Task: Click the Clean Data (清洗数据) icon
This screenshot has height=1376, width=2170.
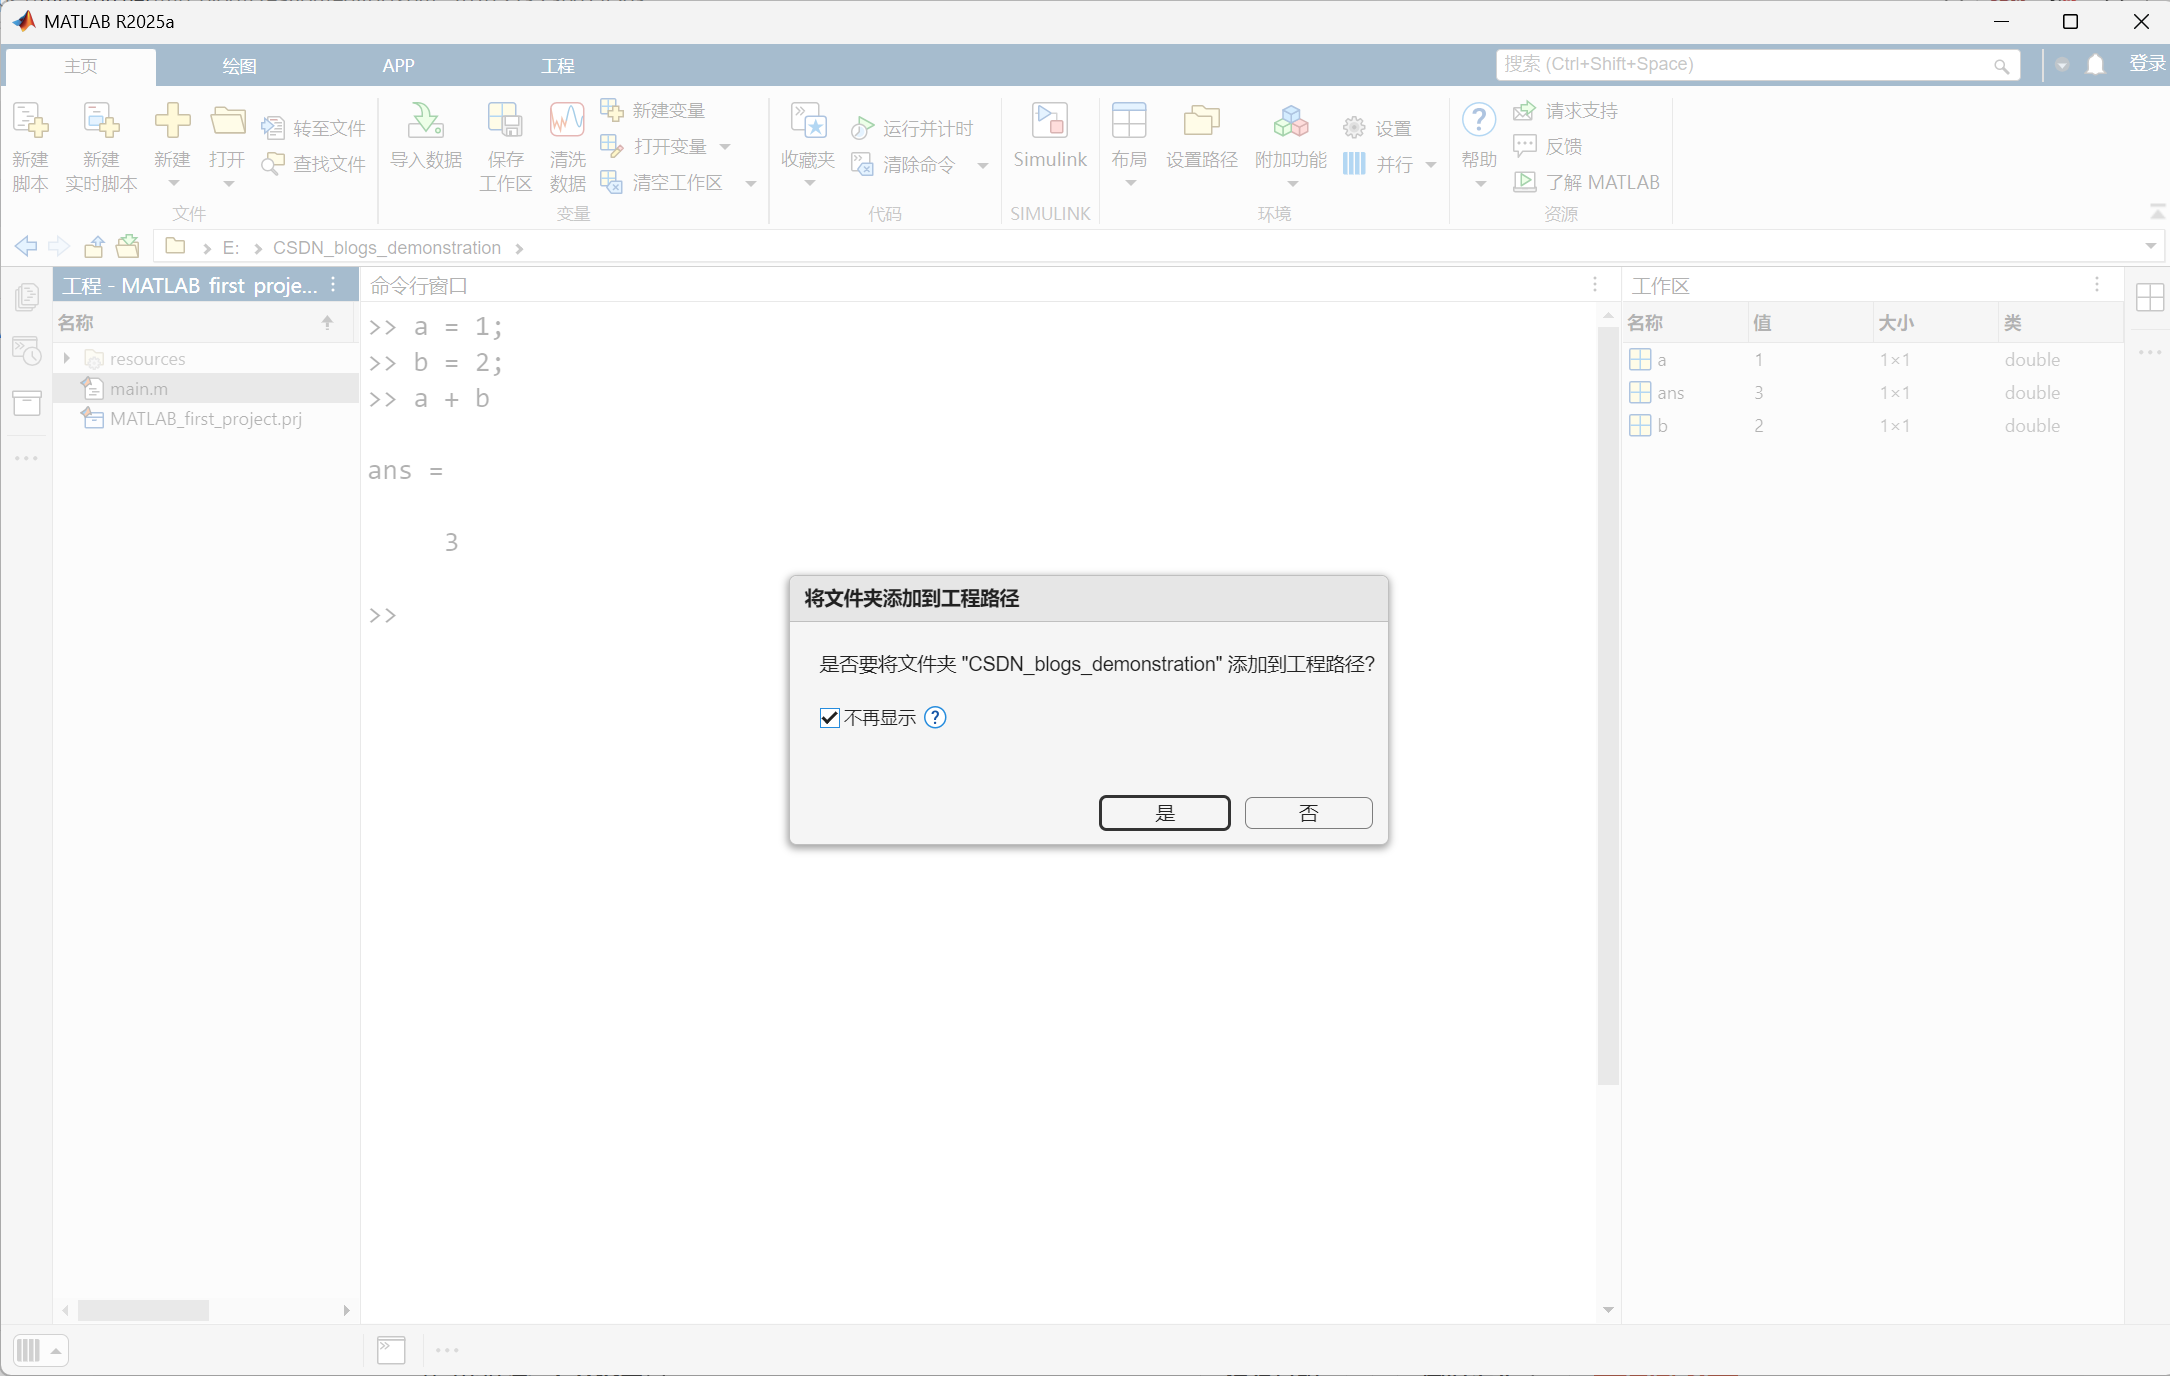Action: point(567,121)
